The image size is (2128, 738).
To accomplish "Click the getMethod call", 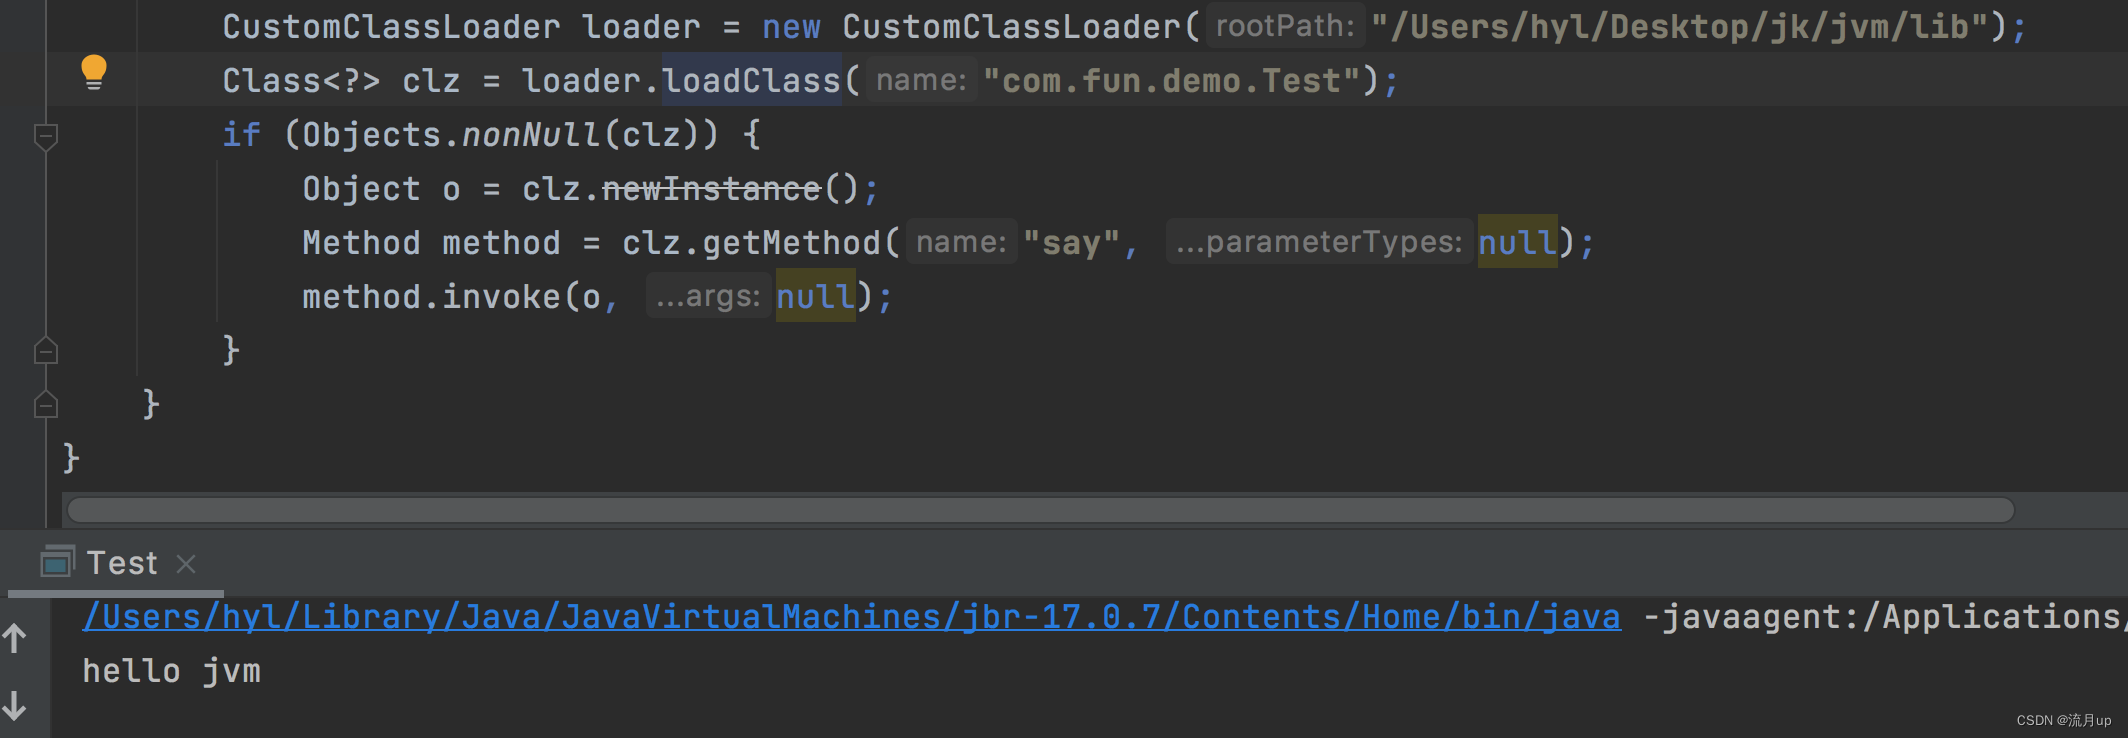I will (791, 243).
